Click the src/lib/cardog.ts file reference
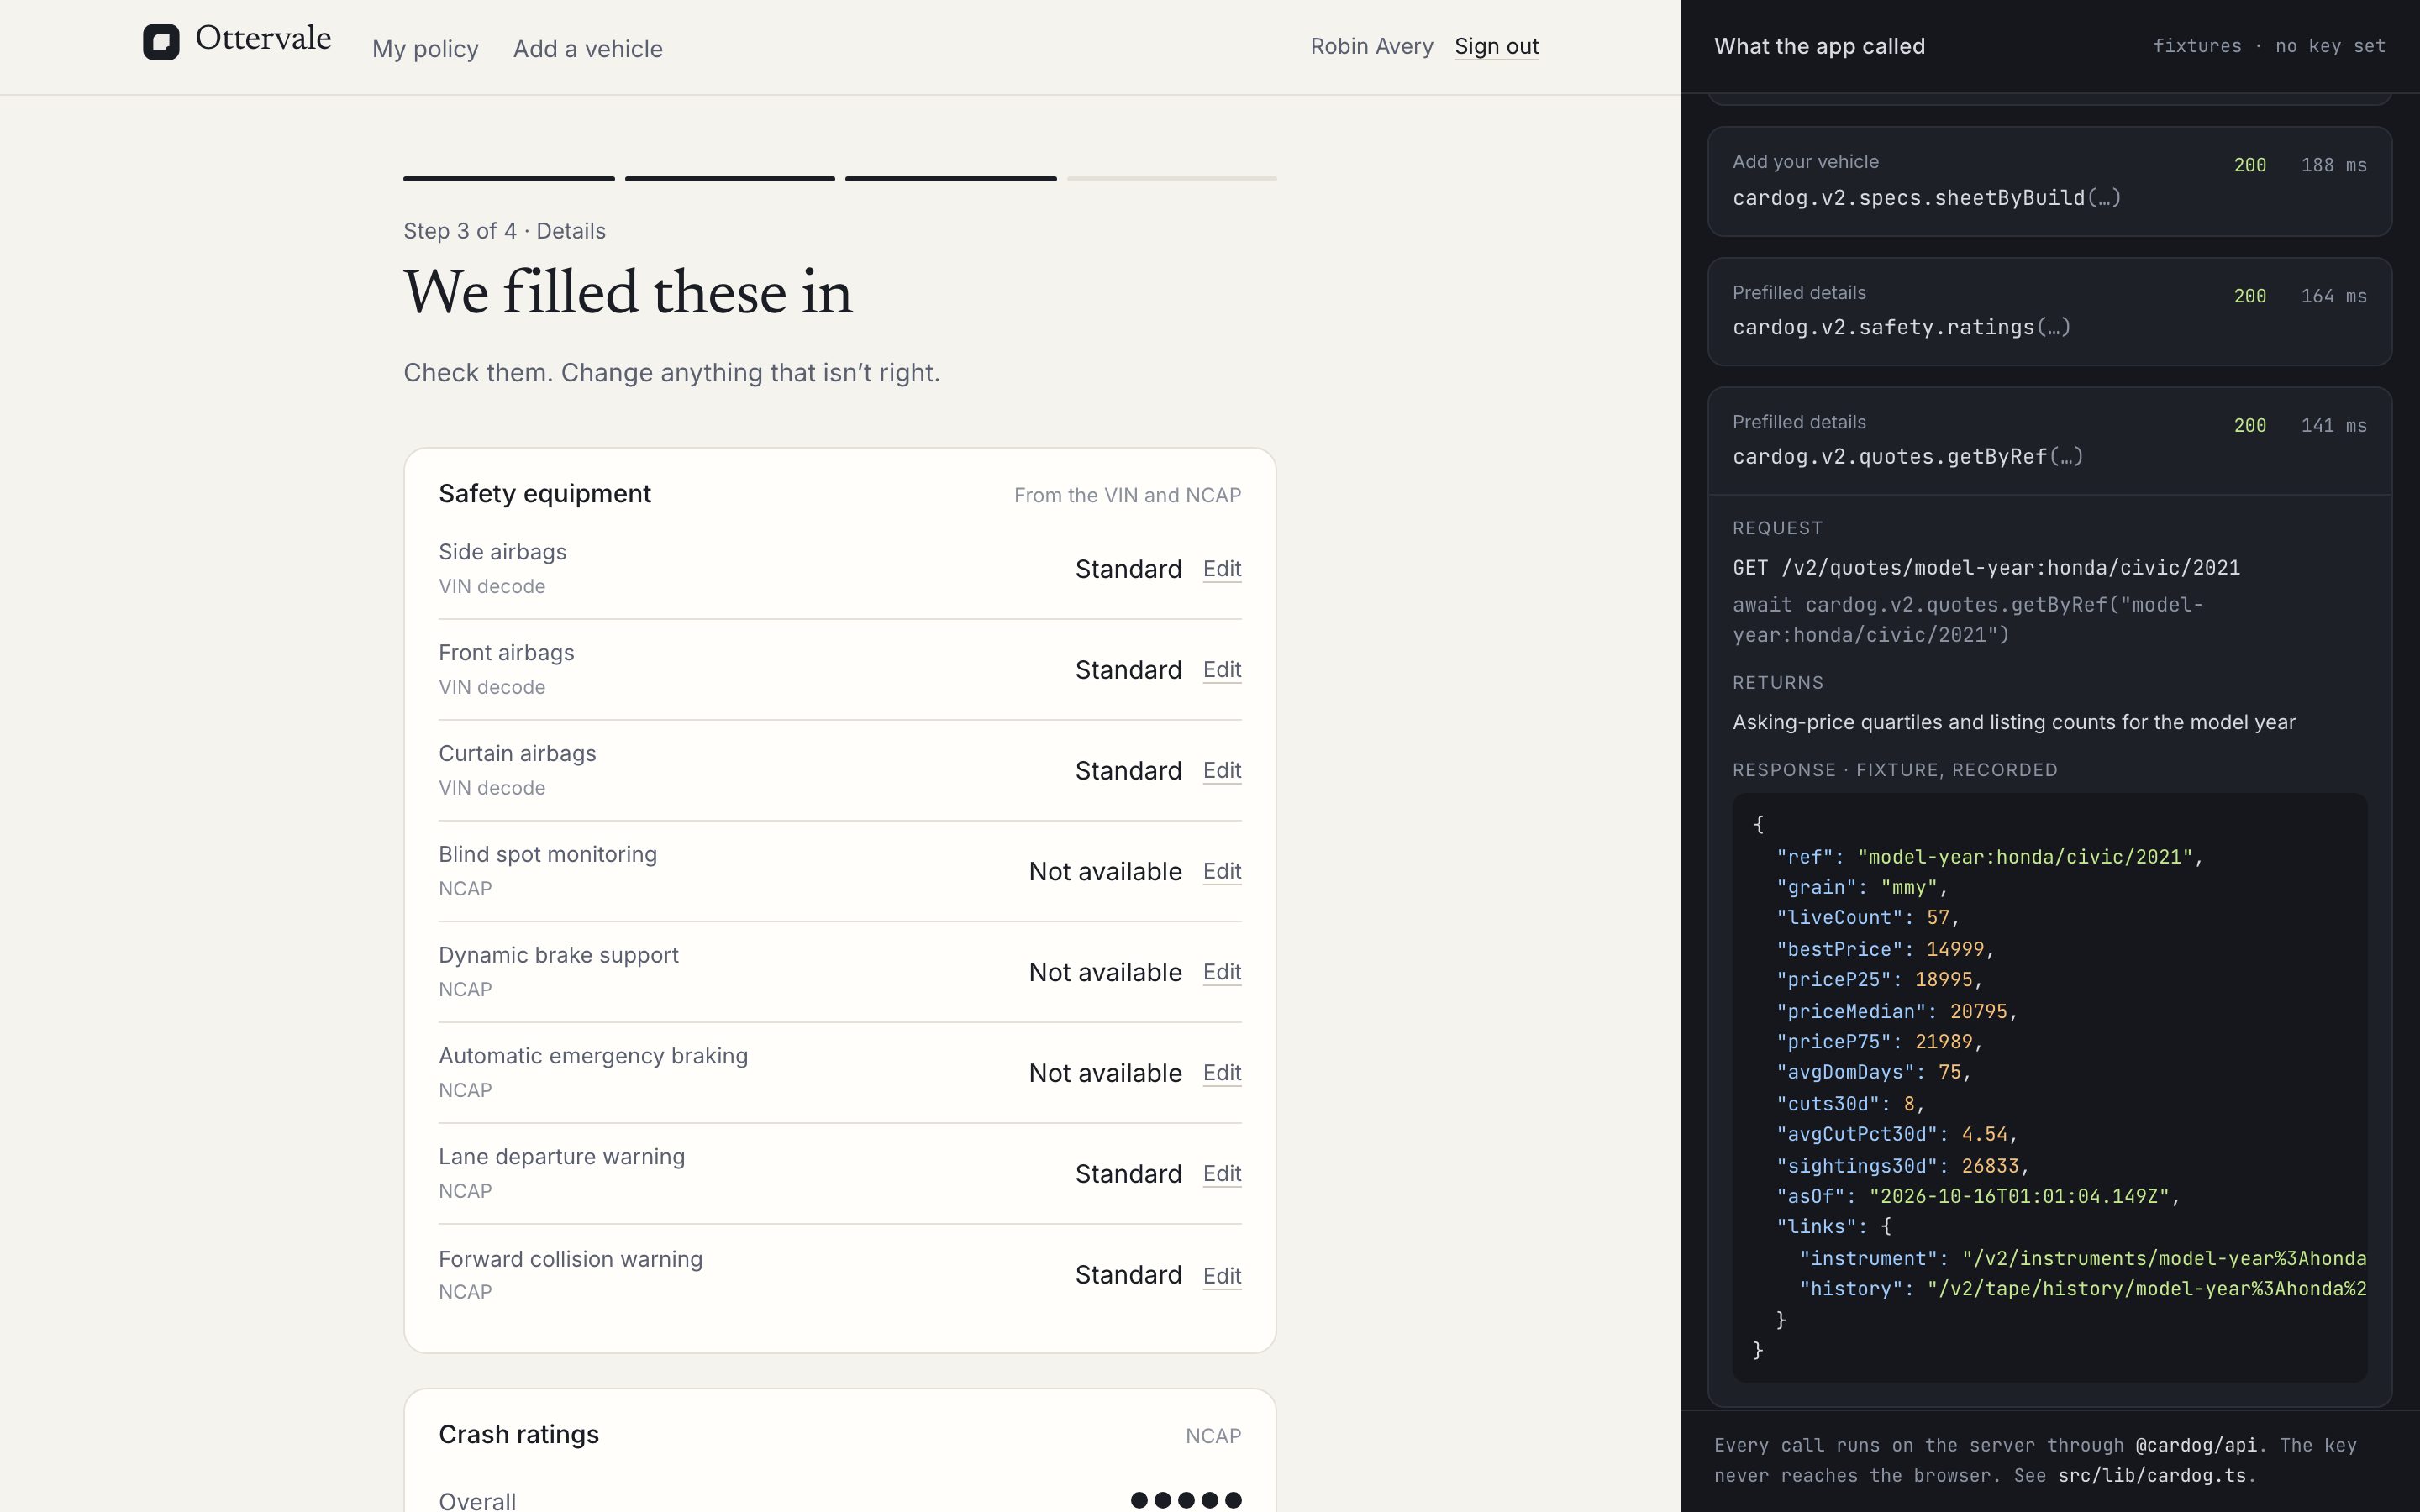2420x1512 pixels. pyautogui.click(x=2151, y=1475)
